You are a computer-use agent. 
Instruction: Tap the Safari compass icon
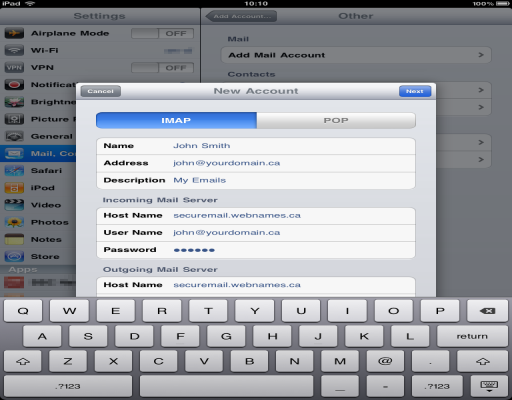pyautogui.click(x=14, y=171)
